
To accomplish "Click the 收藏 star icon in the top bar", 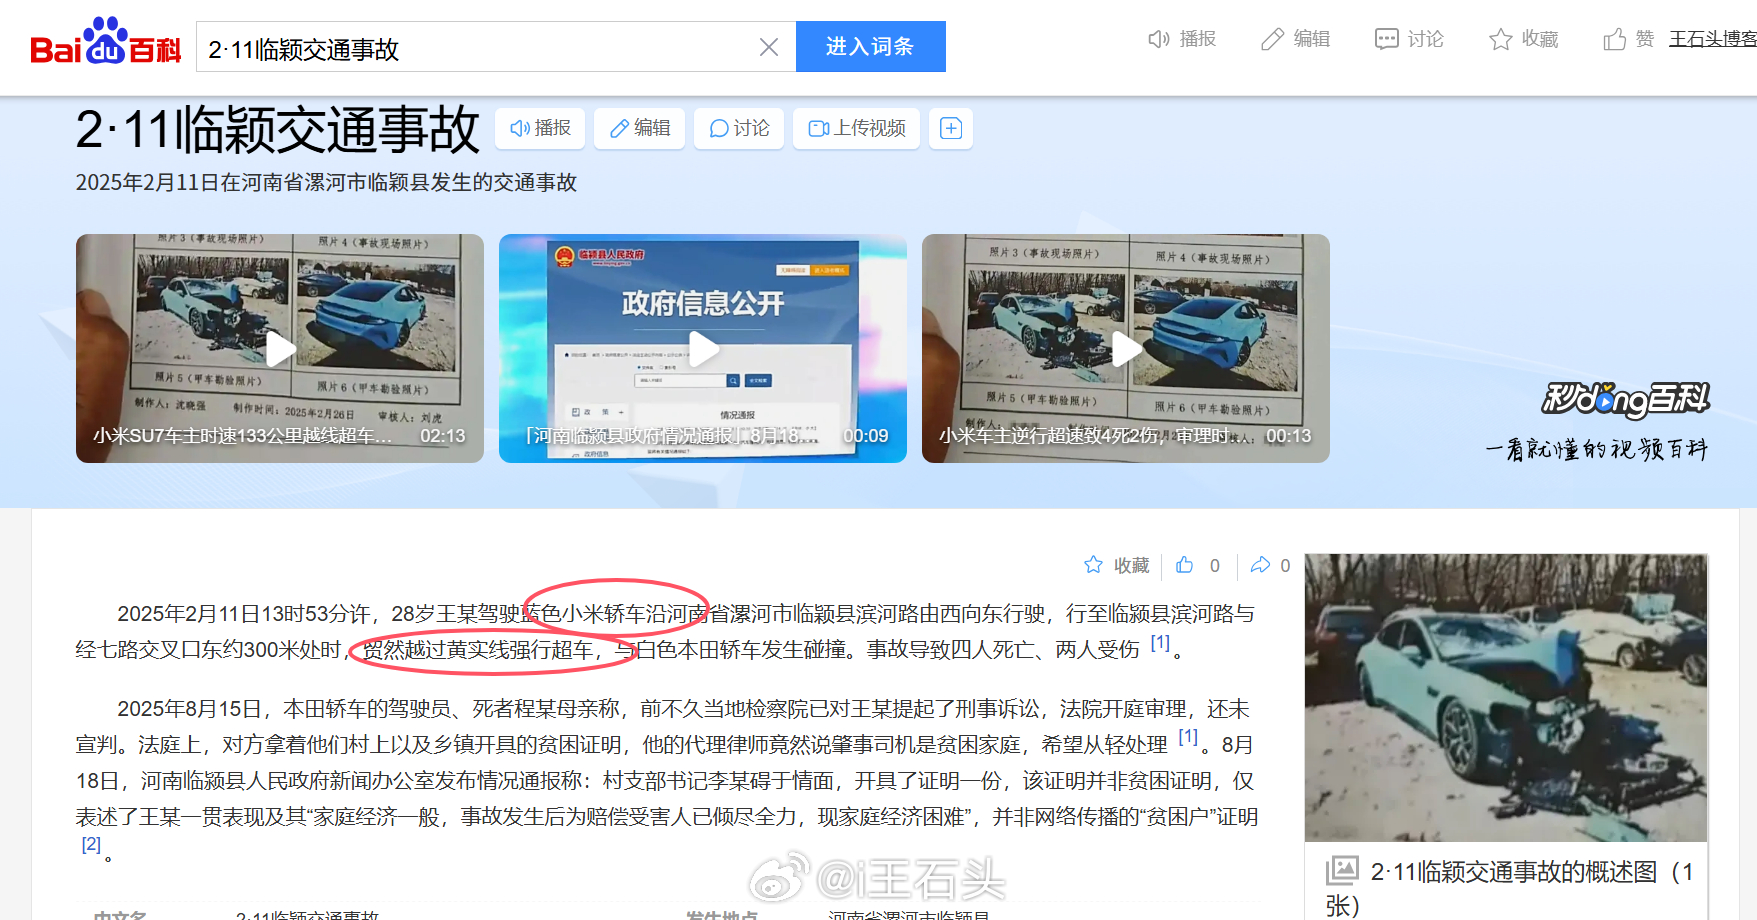I will (1500, 39).
